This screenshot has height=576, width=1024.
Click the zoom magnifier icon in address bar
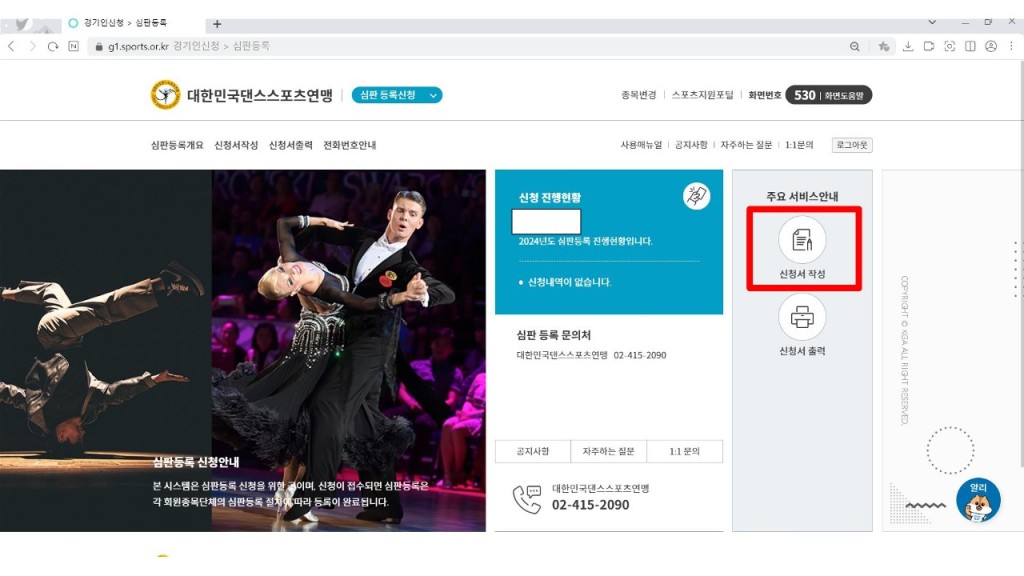[x=855, y=46]
